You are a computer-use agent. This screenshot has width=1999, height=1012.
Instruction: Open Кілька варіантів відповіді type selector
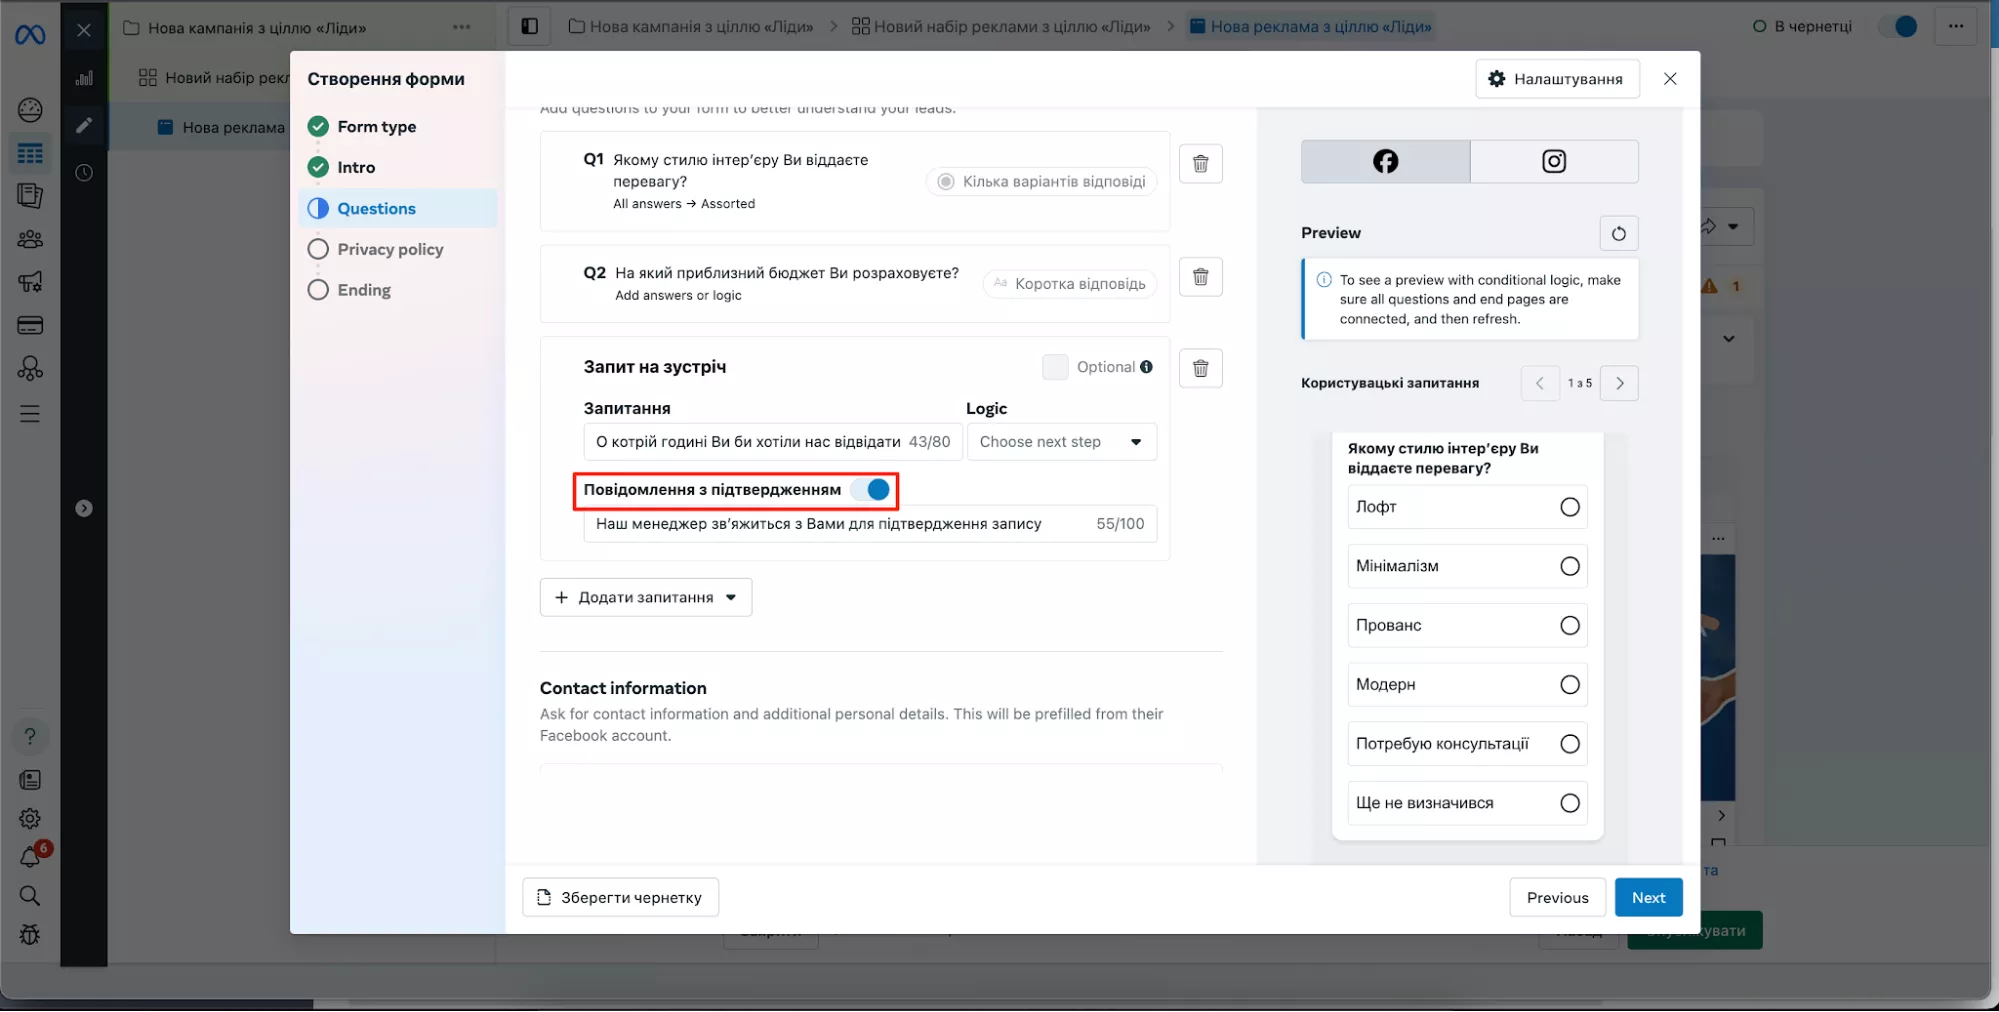coord(1042,182)
